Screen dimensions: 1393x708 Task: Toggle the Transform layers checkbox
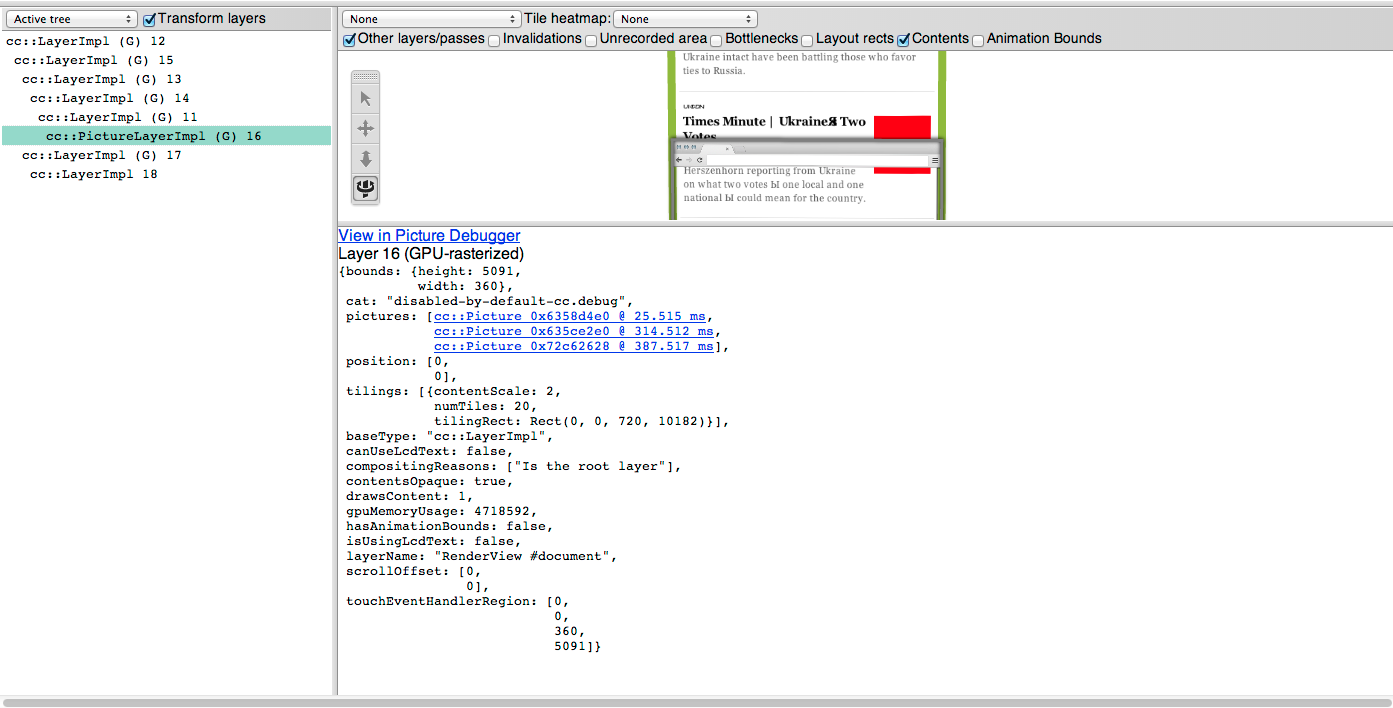[x=150, y=19]
